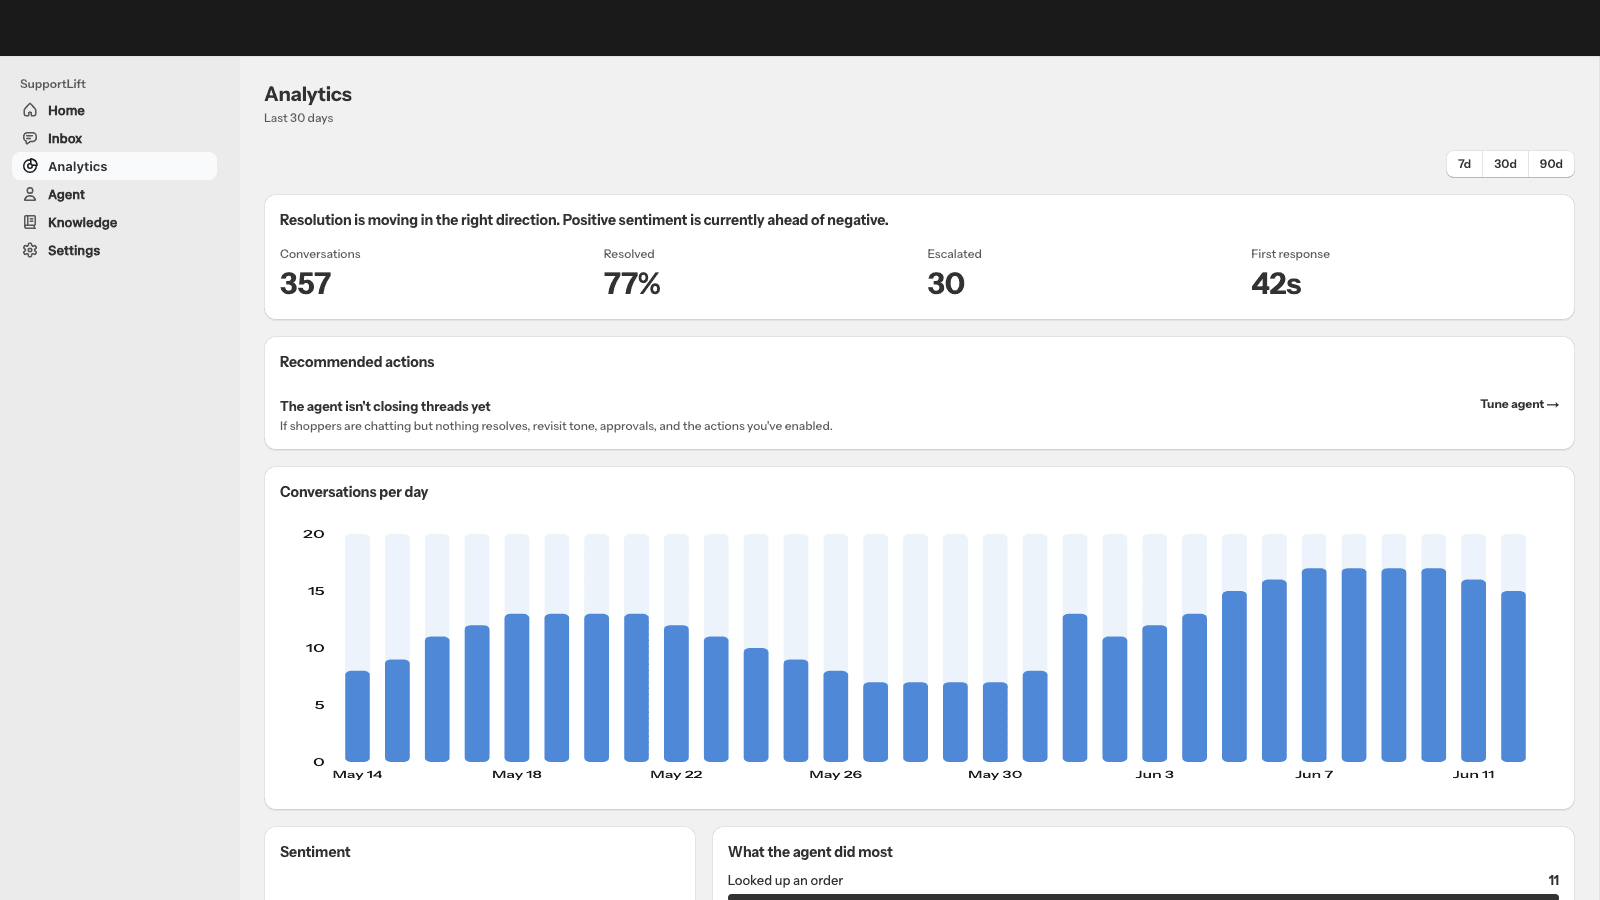
Task: Click the Escalated value 30
Action: tap(946, 284)
